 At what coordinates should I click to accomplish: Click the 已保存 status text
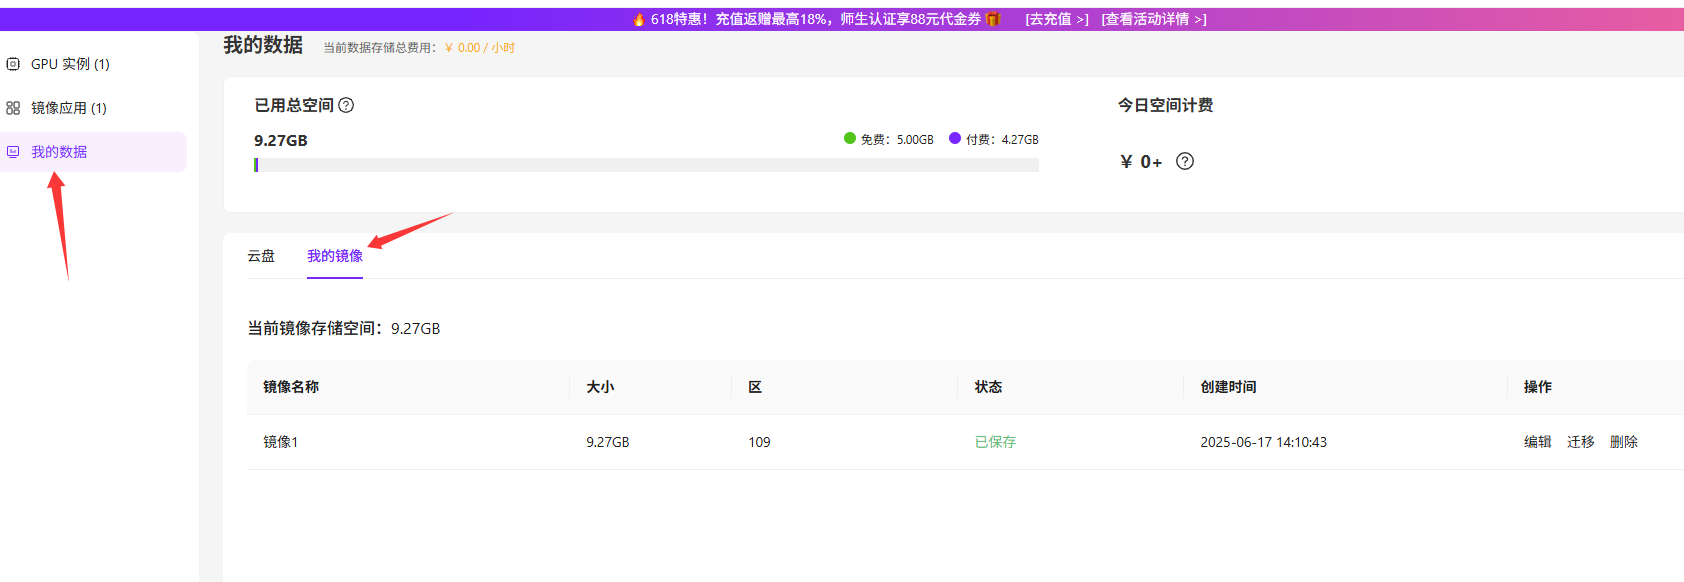995,442
